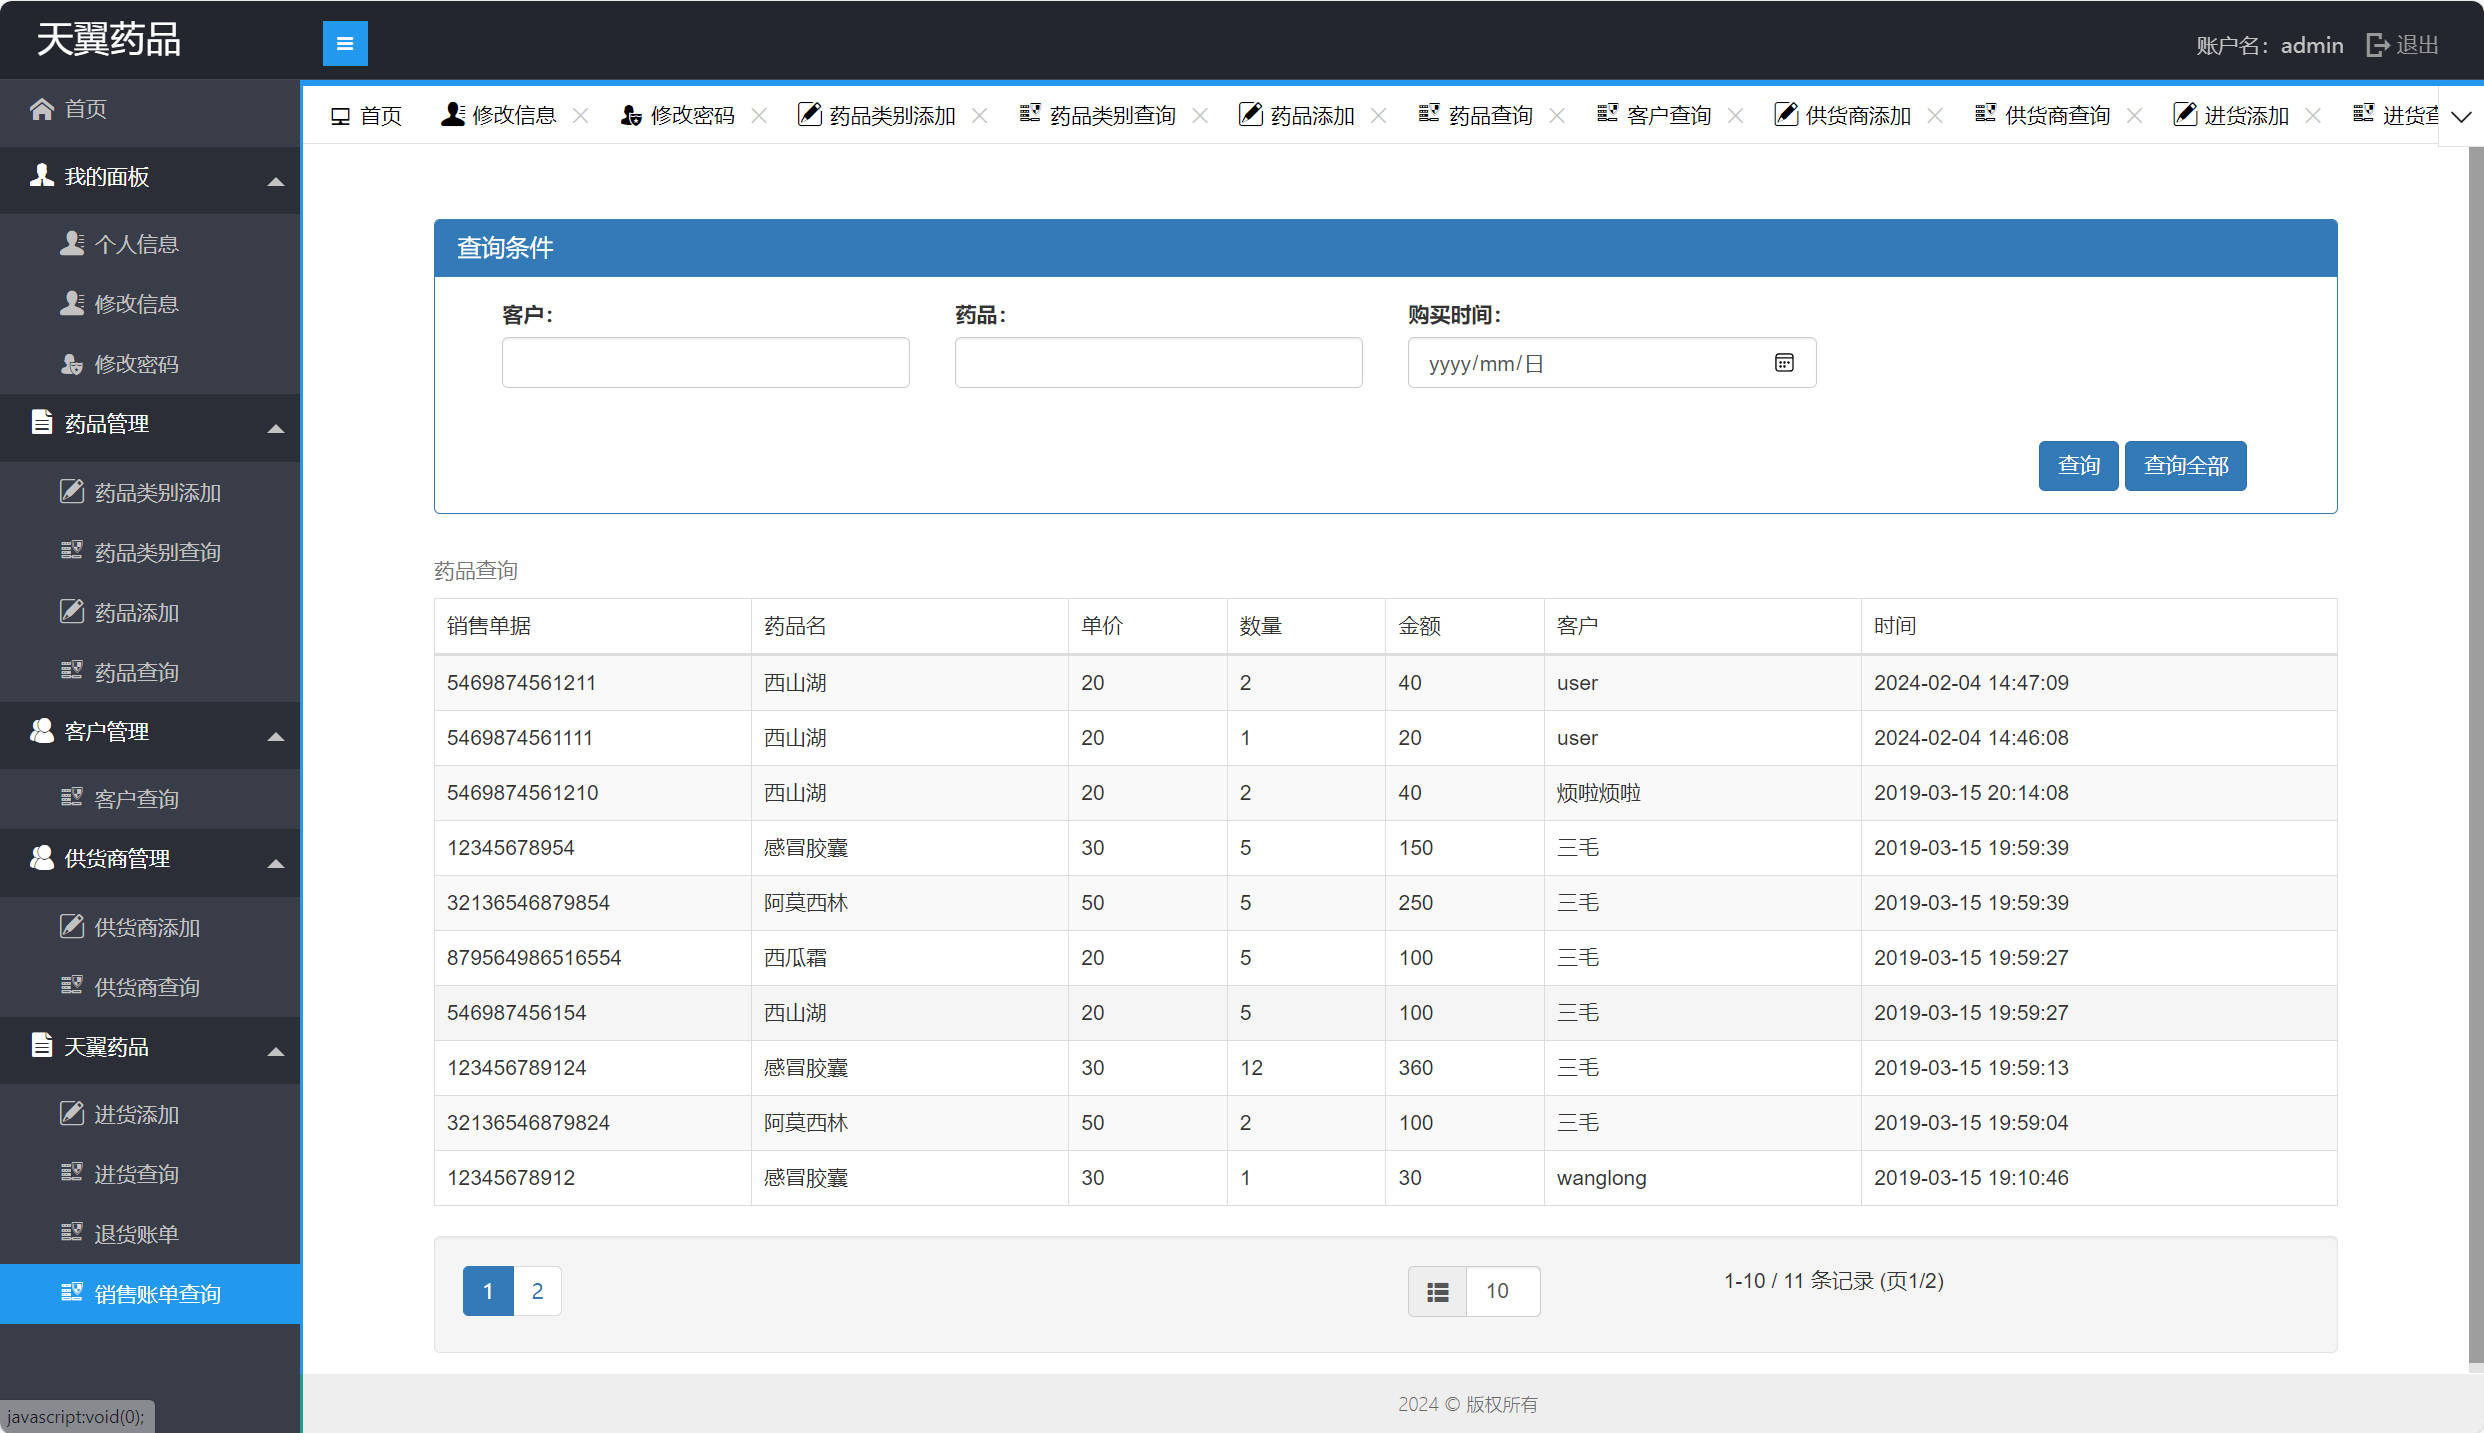
Task: Click the key icon next to 修改密码
Action: coord(72,363)
